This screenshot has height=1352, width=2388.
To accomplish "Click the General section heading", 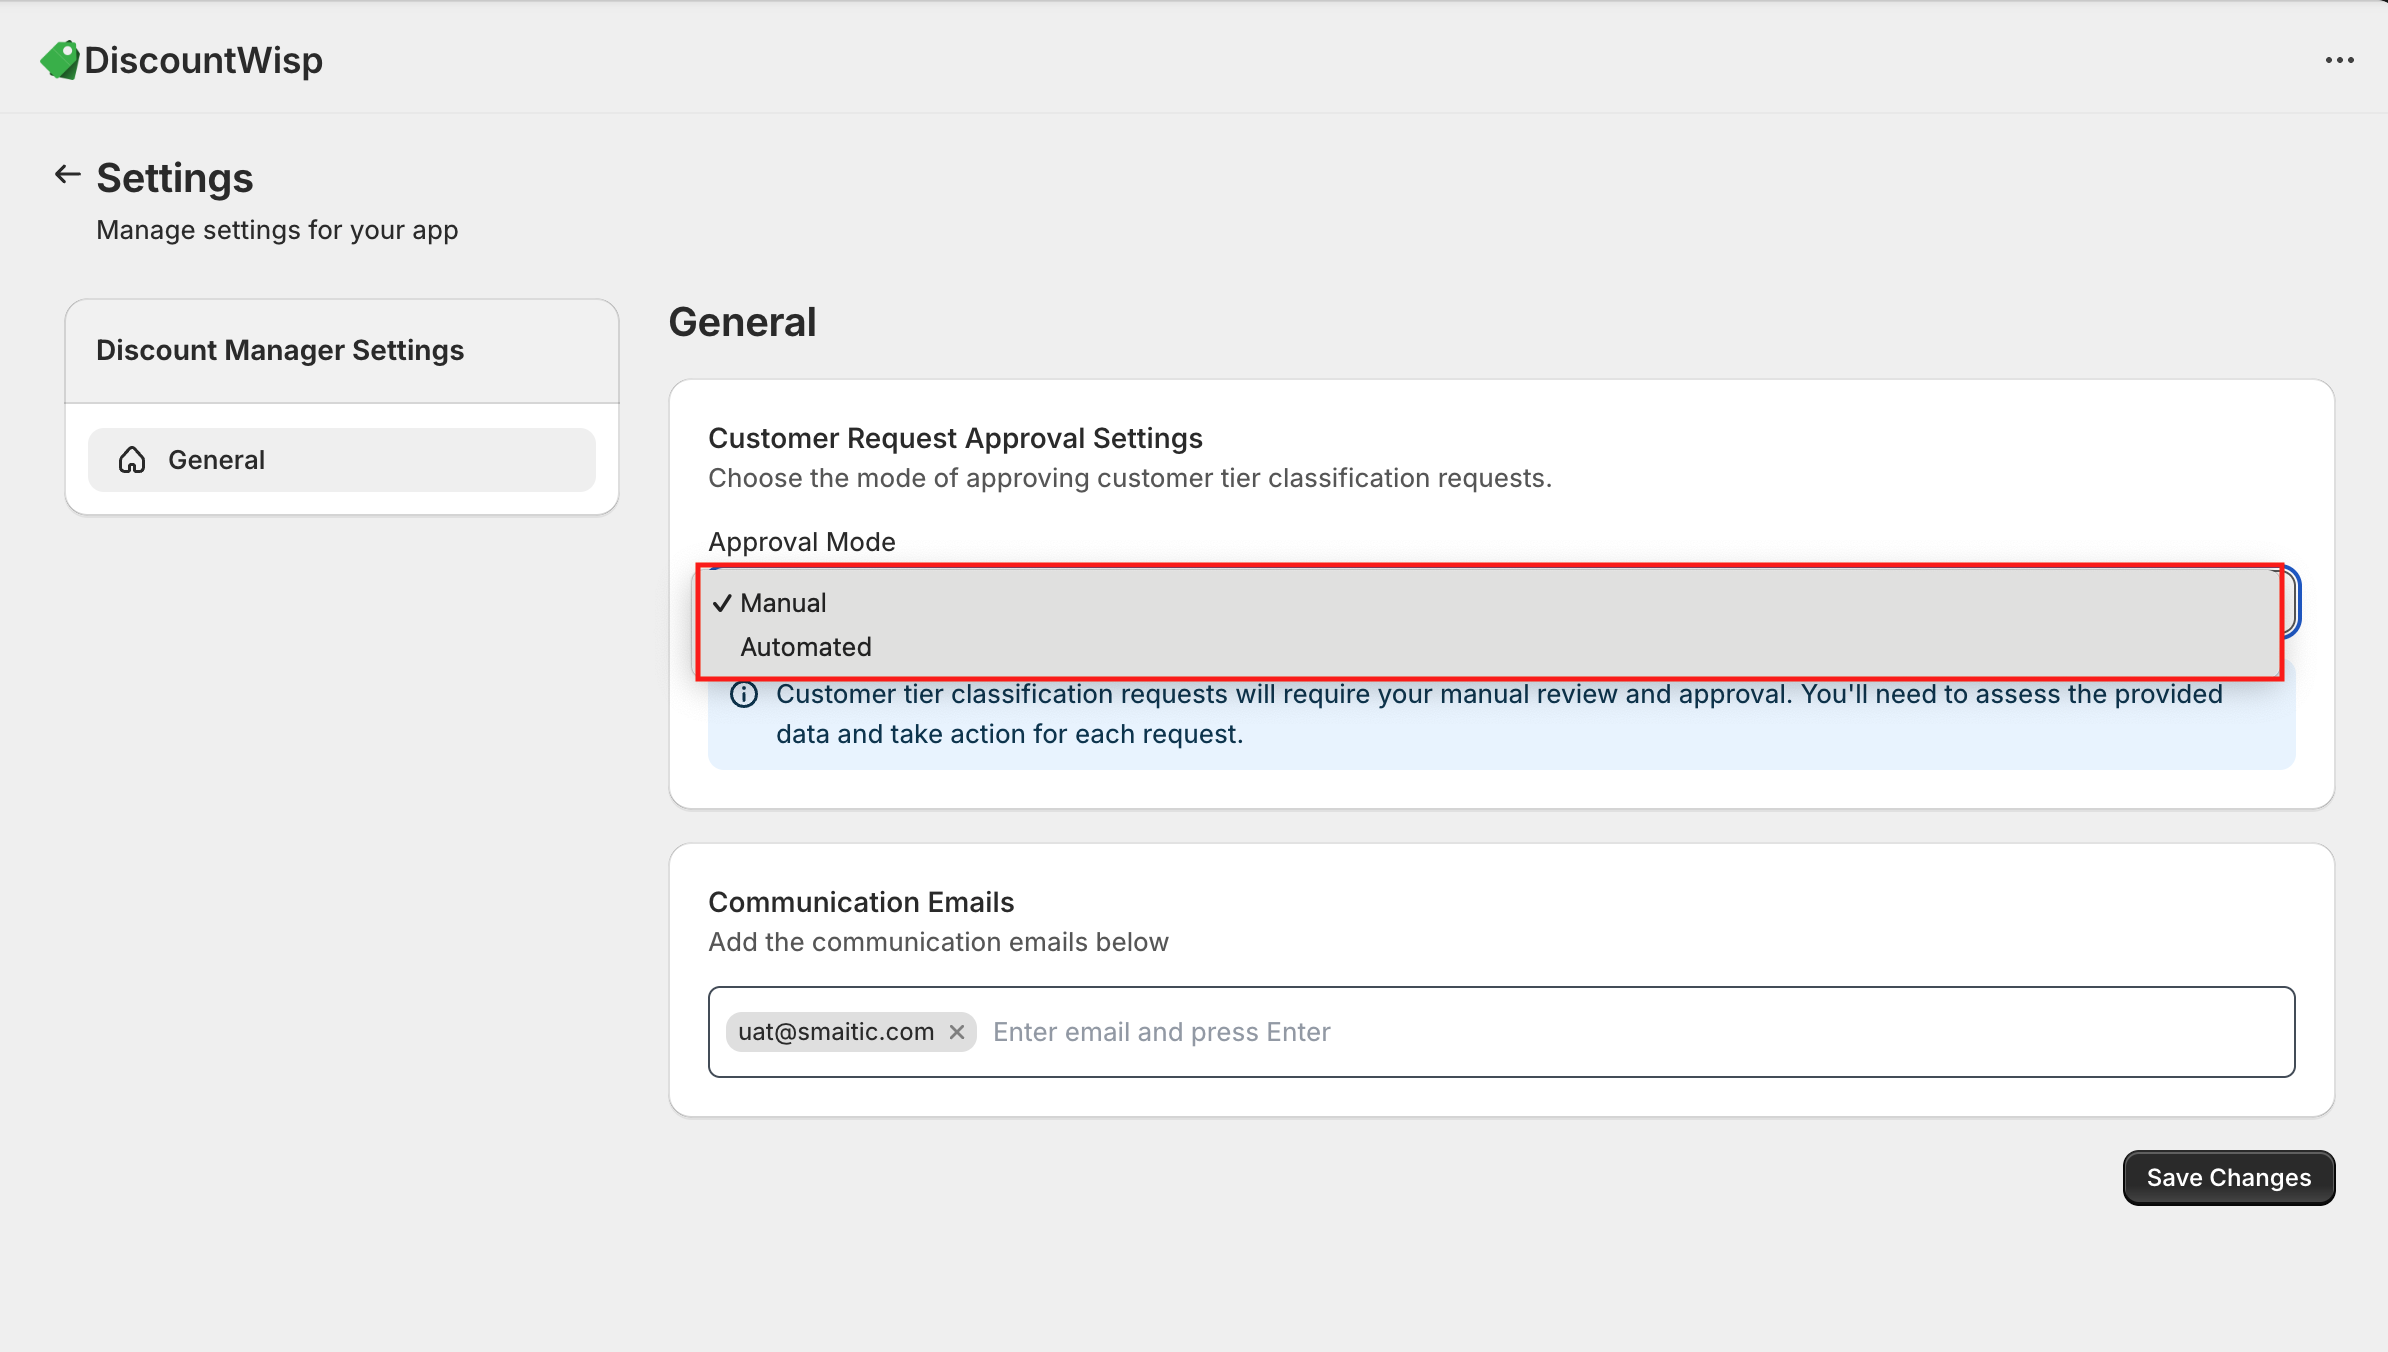I will [x=742, y=322].
